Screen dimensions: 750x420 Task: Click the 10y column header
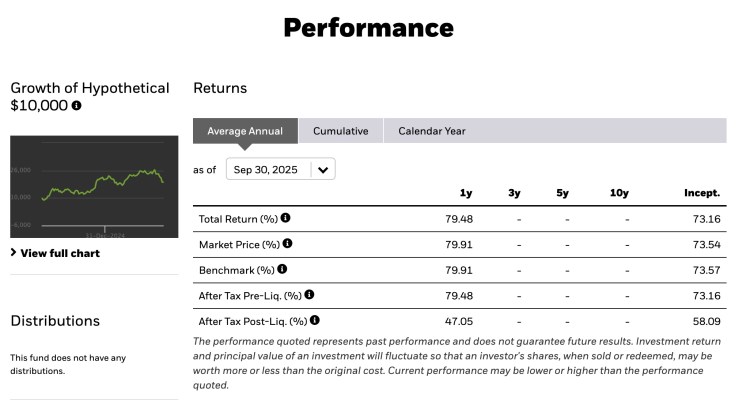click(x=620, y=192)
